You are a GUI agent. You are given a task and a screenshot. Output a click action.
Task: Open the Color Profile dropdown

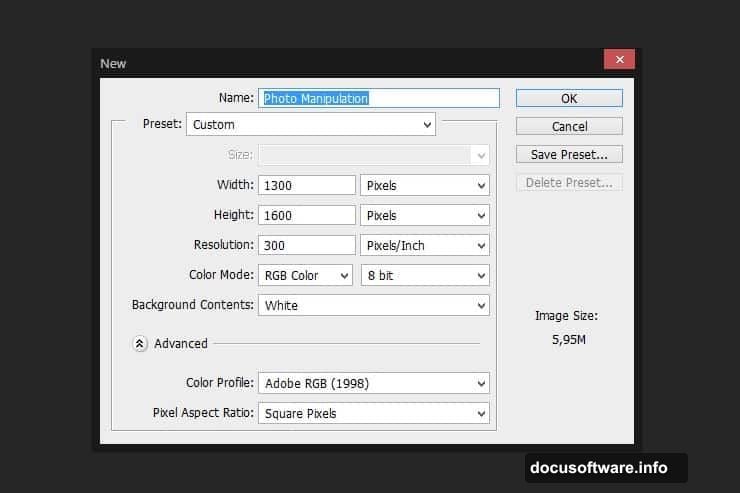(374, 383)
